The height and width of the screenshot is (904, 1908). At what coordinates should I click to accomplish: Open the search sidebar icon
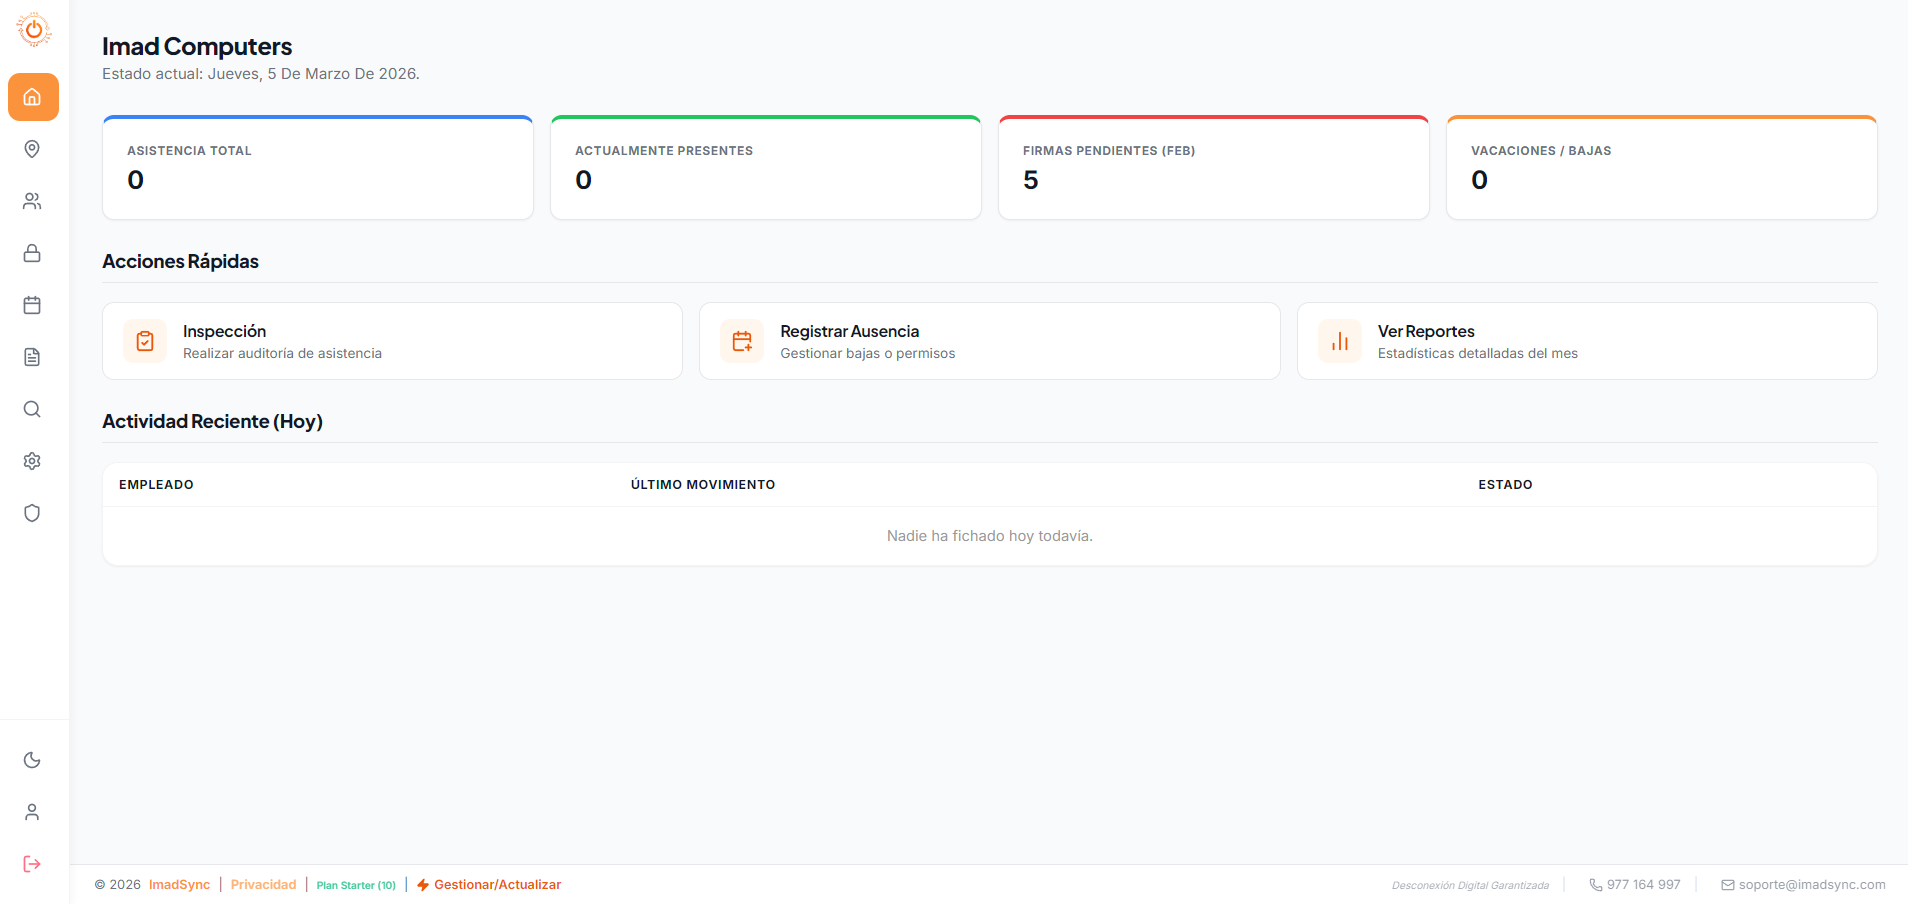(32, 409)
